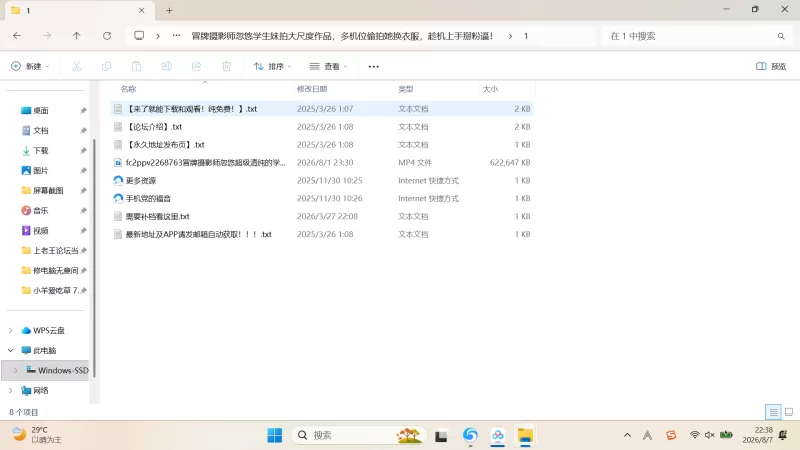Expand the Windows-SSD drive node

tap(16, 370)
